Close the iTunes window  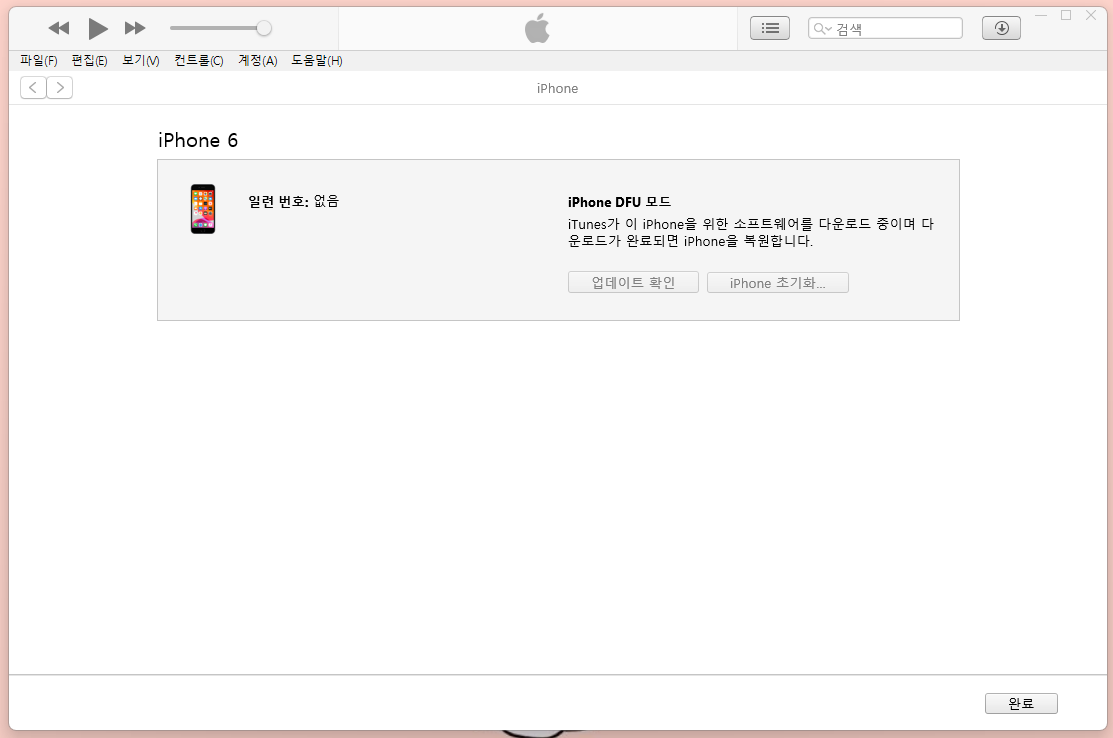[1091, 16]
